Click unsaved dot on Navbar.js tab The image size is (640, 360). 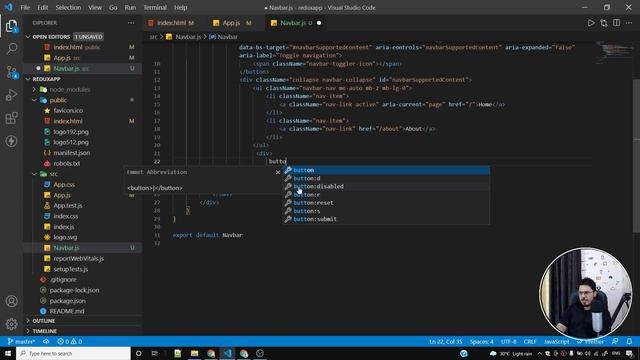click(319, 23)
